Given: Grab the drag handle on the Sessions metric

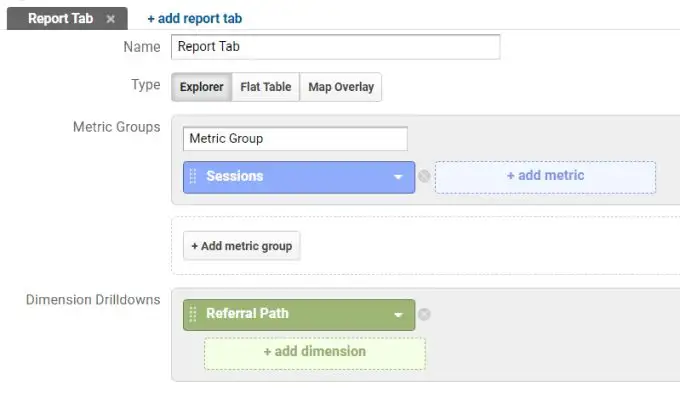Looking at the screenshot, I should pos(193,176).
